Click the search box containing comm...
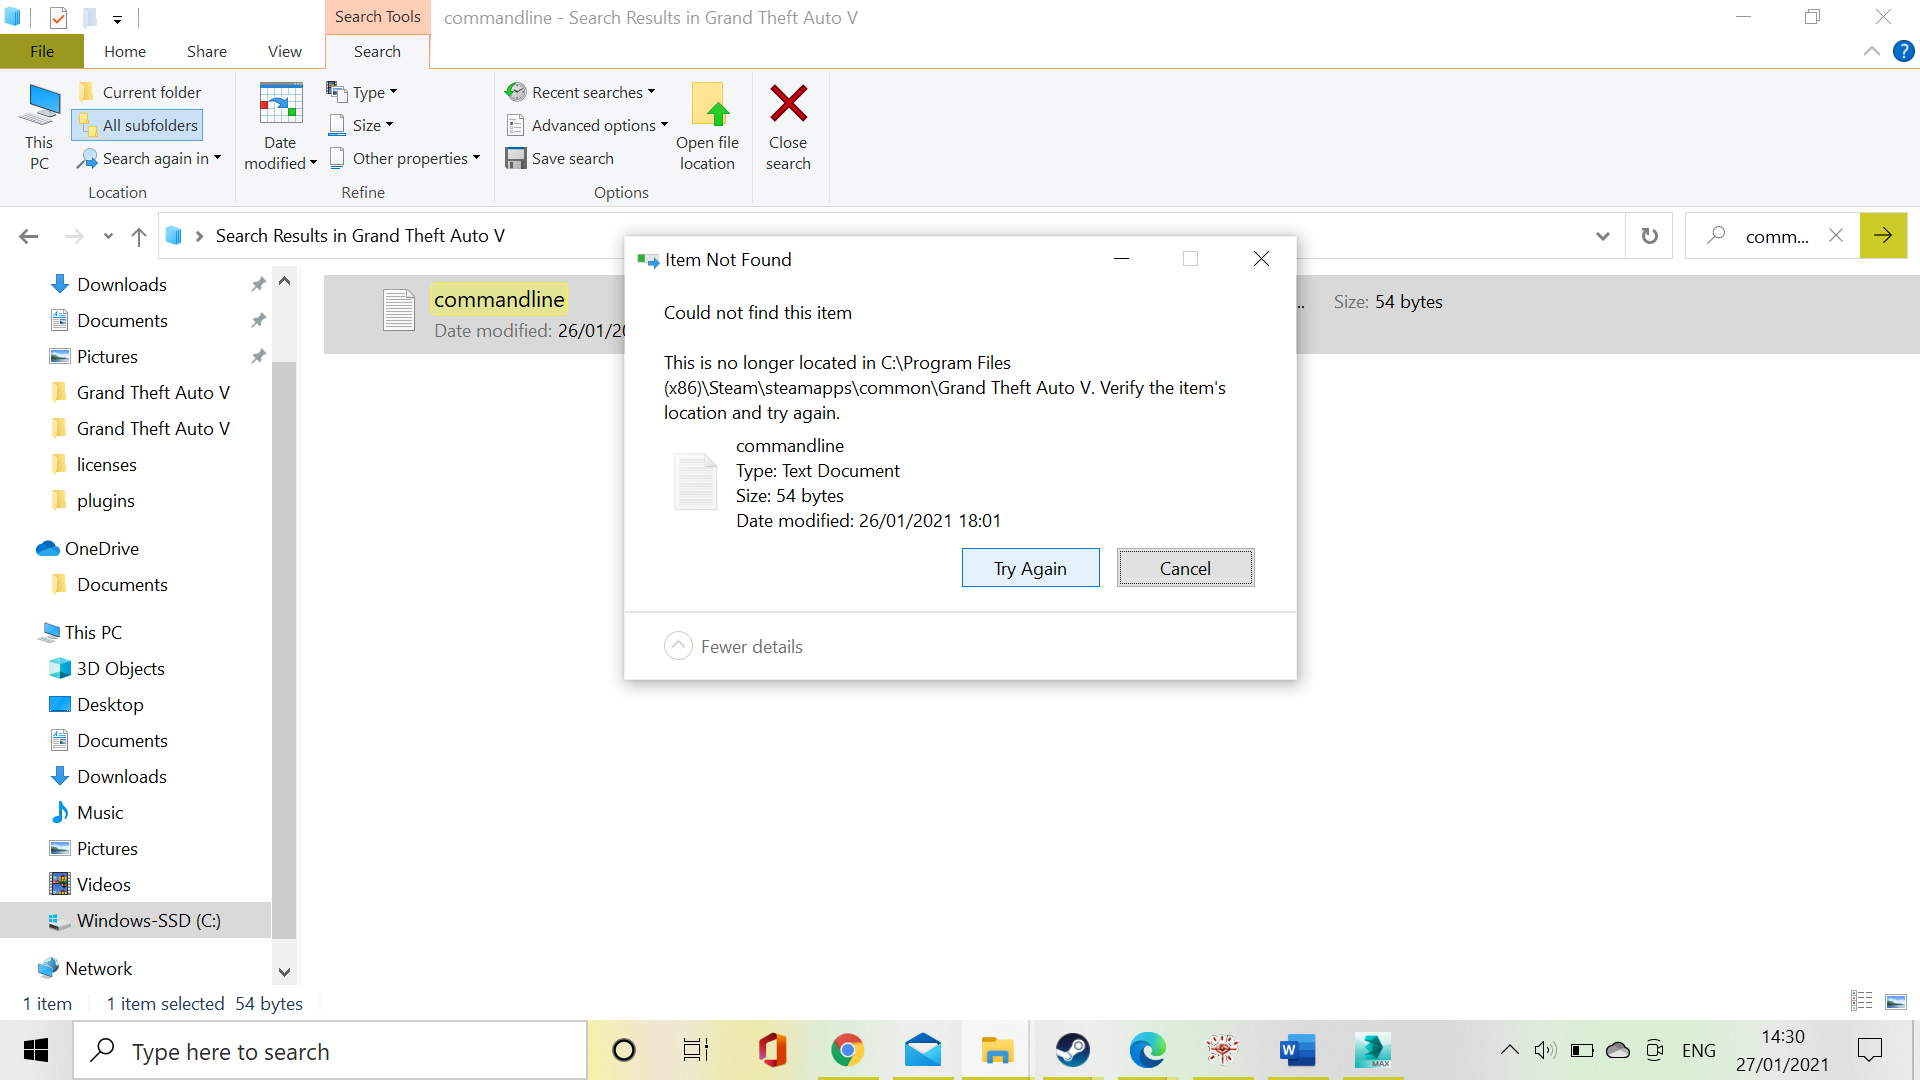This screenshot has height=1080, width=1920. tap(1776, 236)
